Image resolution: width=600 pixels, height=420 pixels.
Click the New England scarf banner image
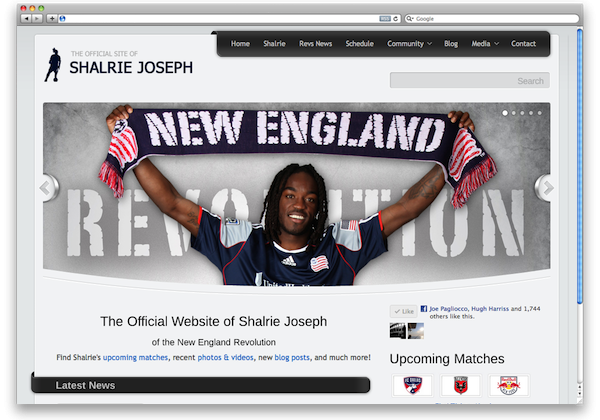[x=297, y=194]
